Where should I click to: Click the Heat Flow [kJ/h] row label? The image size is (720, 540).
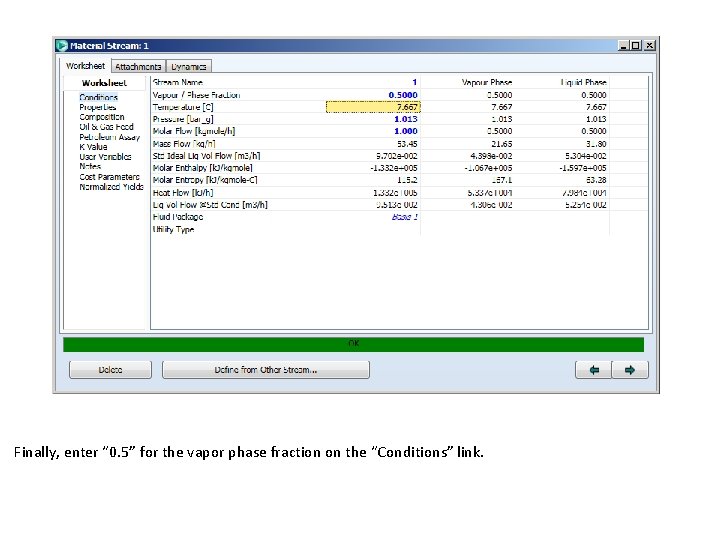(x=183, y=193)
